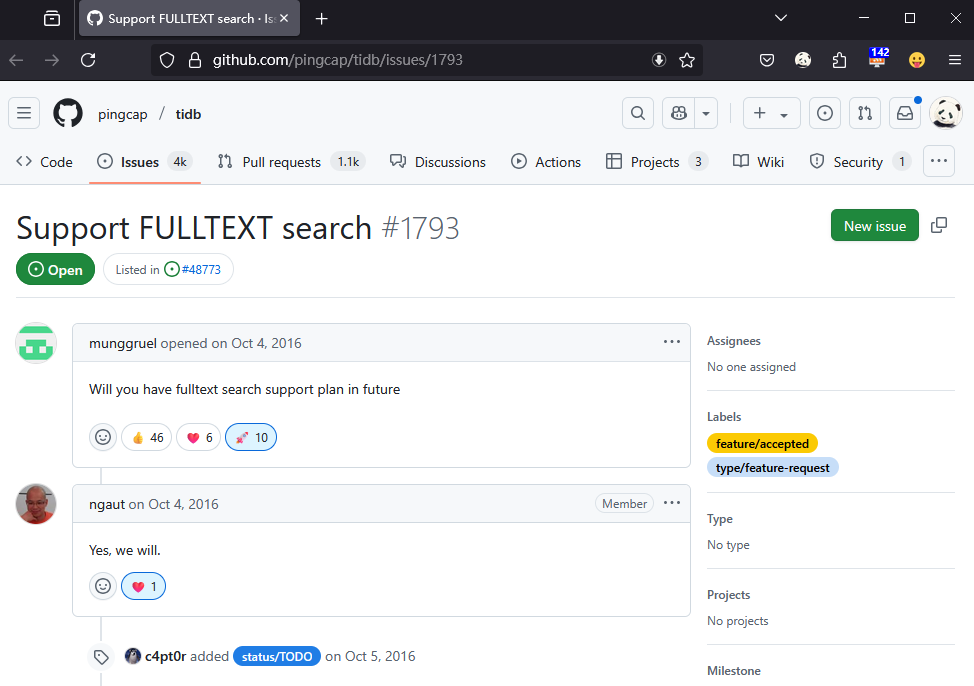View site security padlock info
974x686 pixels.
click(x=195, y=60)
